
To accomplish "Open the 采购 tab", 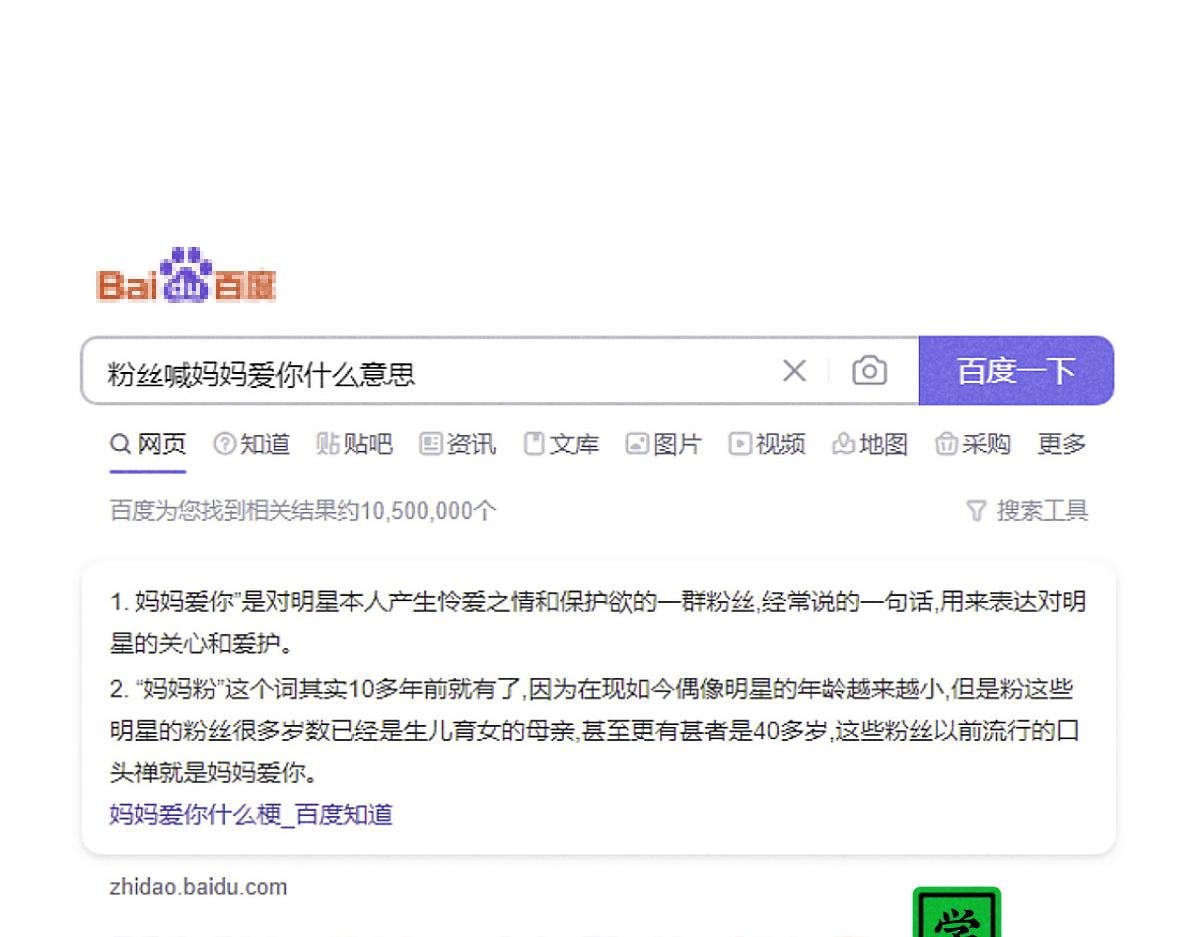I will pyautogui.click(x=973, y=444).
